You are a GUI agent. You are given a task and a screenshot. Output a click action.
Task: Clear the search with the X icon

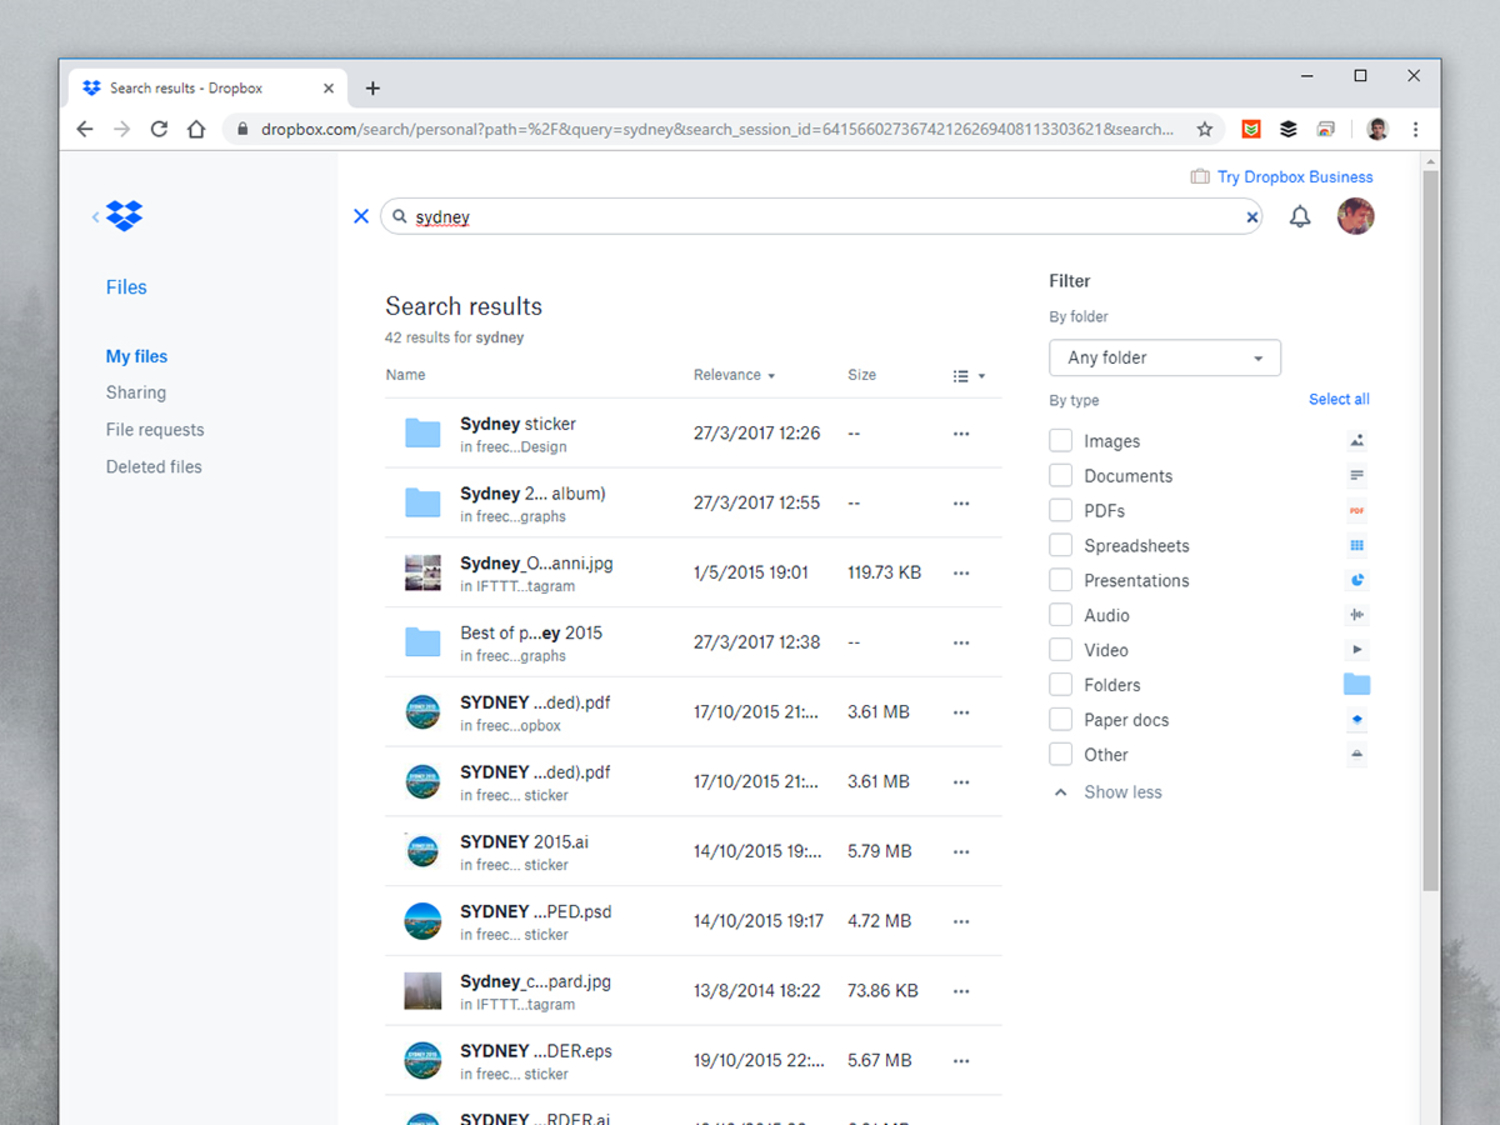pos(1252,216)
